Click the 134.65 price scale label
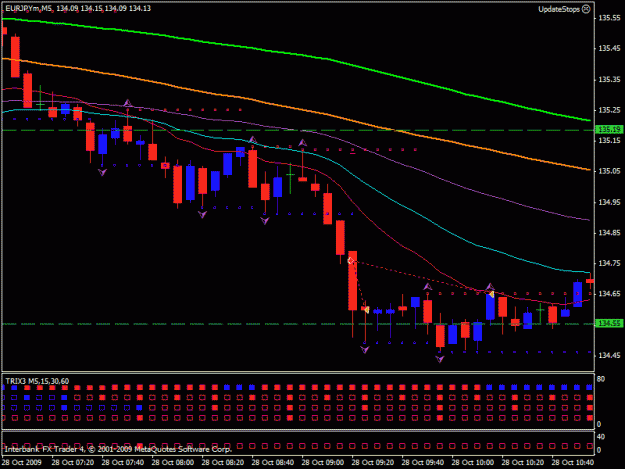This screenshot has width=625, height=469. (x=609, y=294)
